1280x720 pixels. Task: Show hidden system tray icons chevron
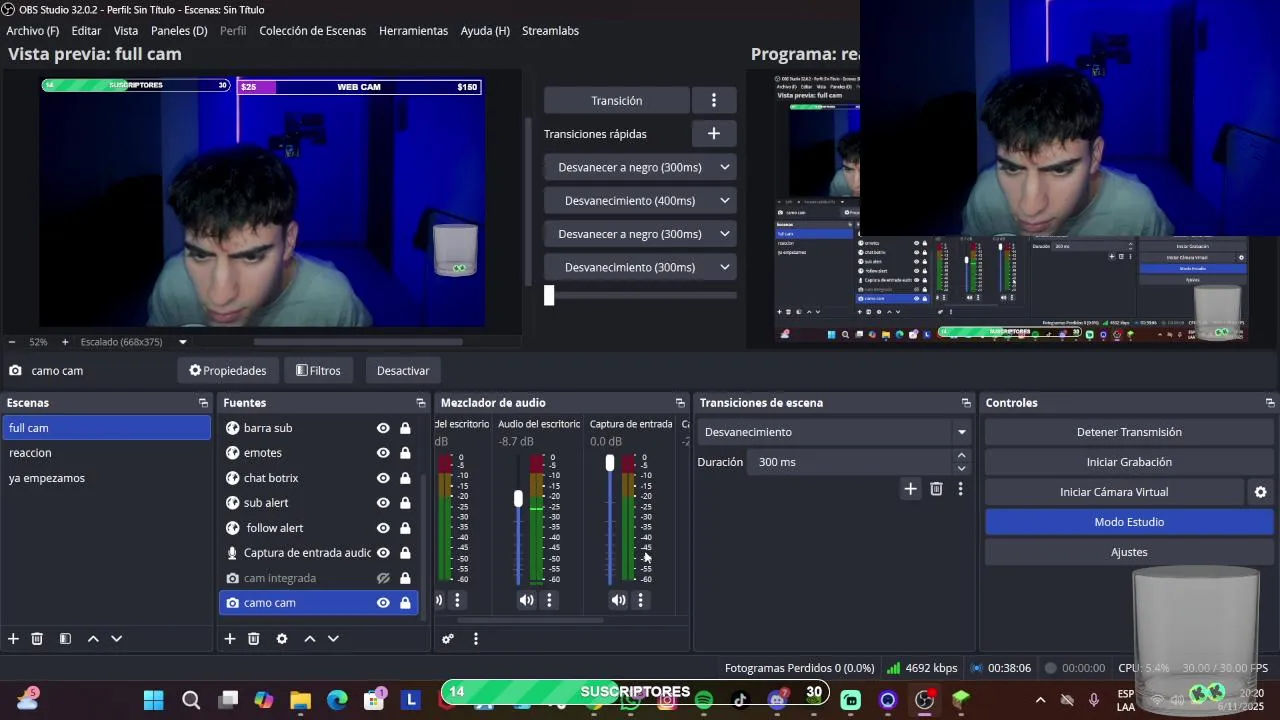(1040, 700)
